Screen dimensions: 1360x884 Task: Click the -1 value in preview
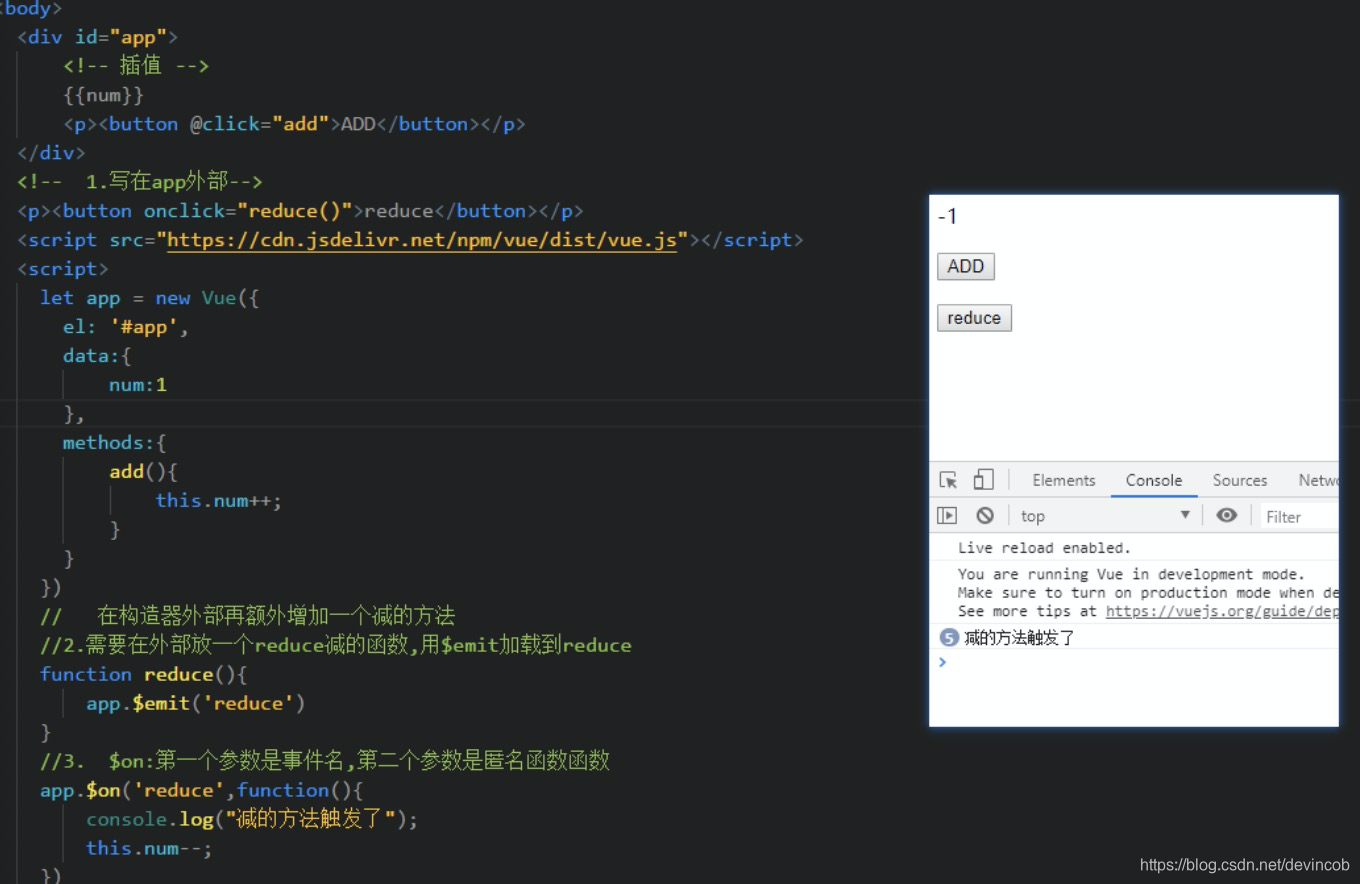click(947, 216)
